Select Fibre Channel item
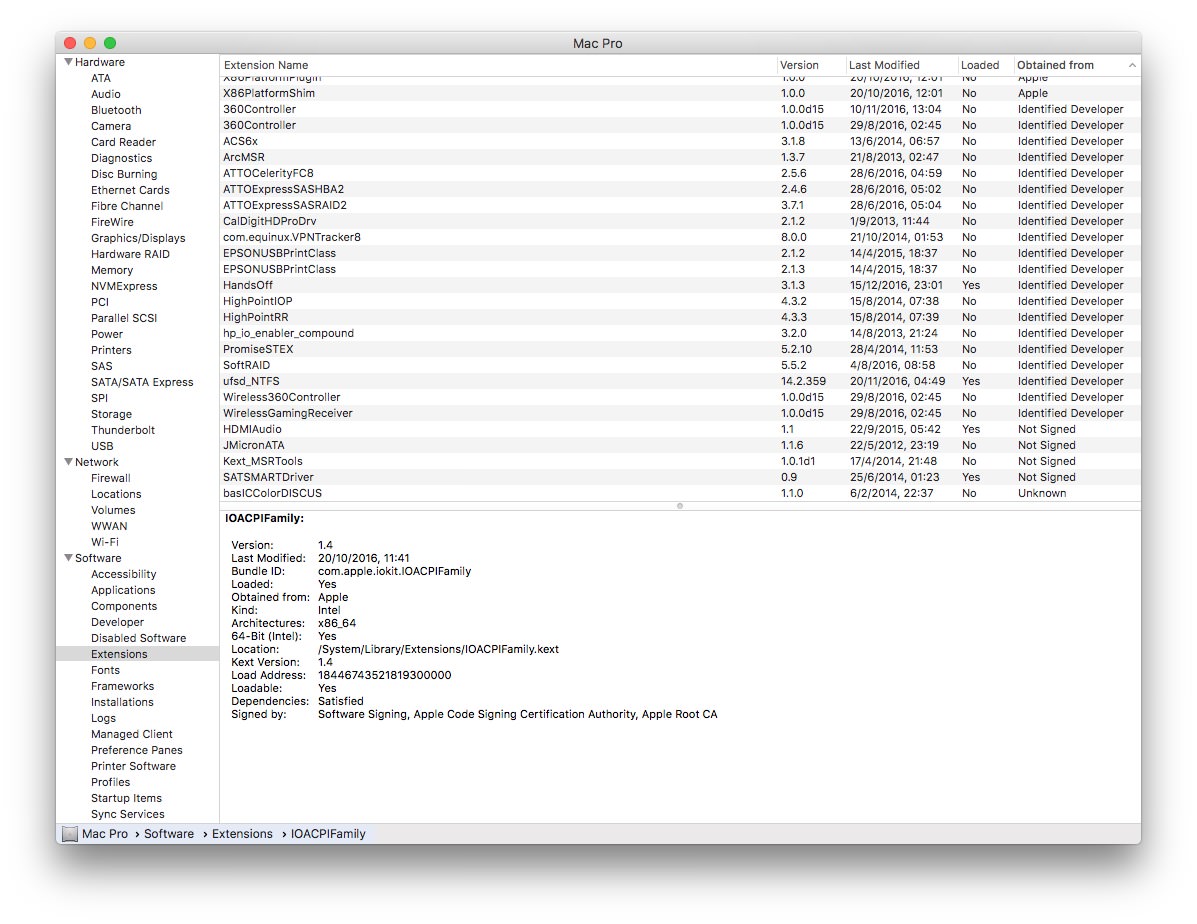 [127, 206]
